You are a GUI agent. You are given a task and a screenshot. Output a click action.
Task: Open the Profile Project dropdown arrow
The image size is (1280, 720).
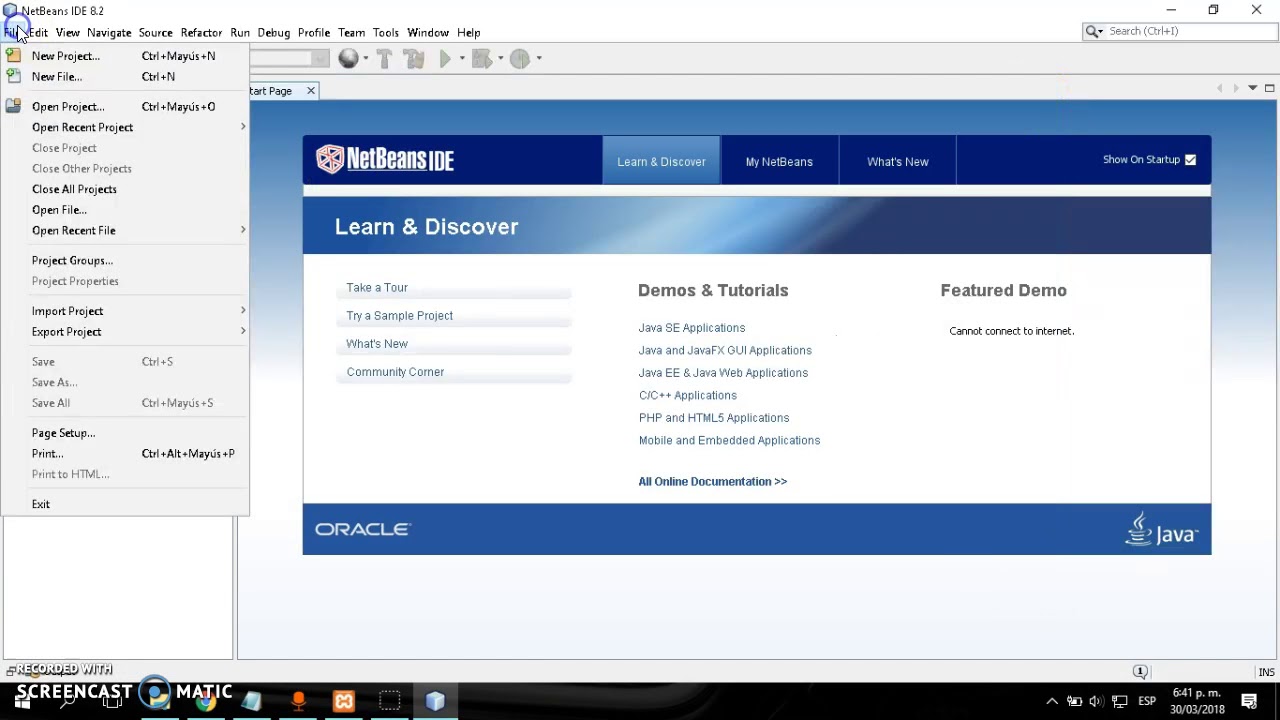coord(539,59)
